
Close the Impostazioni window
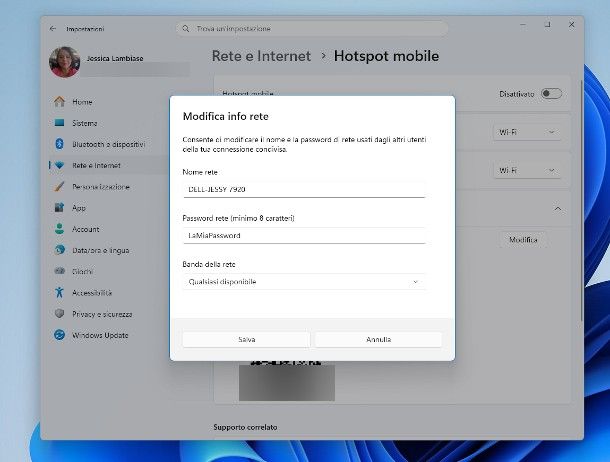tap(571, 25)
